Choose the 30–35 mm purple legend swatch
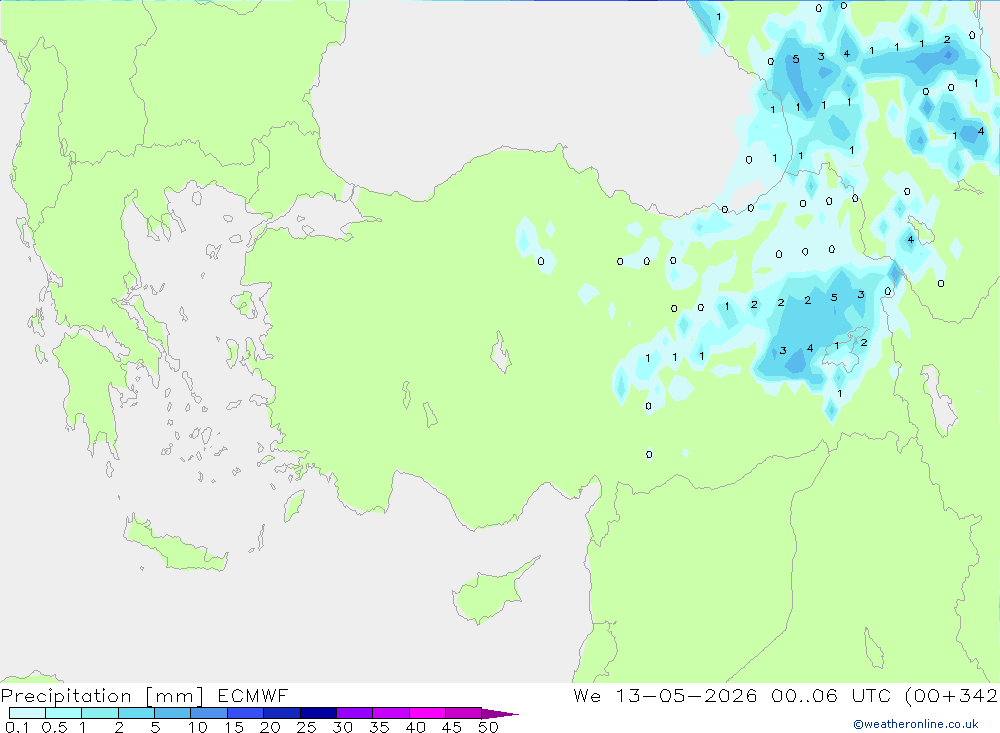1000x733 pixels. 355,713
